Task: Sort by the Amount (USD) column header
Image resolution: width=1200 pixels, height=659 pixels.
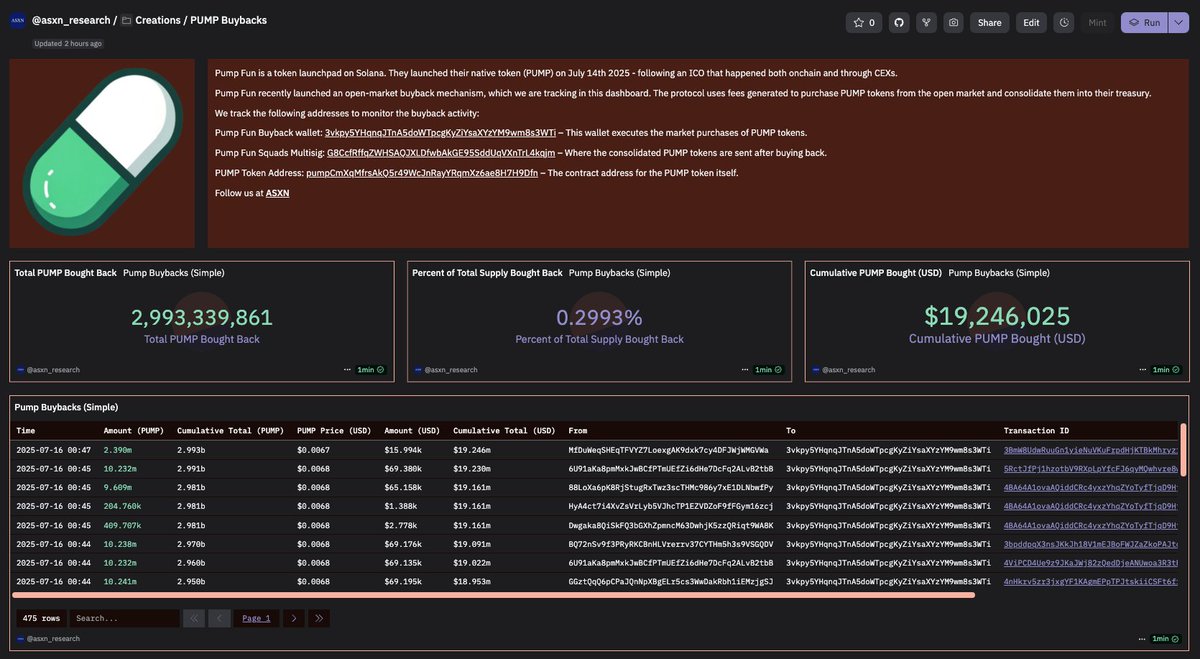Action: [x=412, y=431]
